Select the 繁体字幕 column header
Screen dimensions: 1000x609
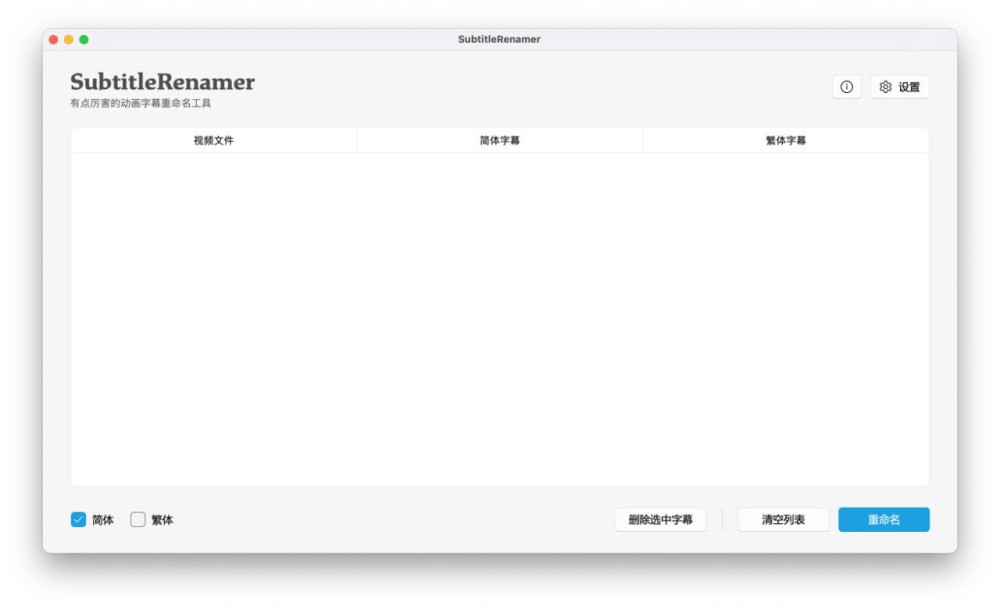click(x=786, y=140)
